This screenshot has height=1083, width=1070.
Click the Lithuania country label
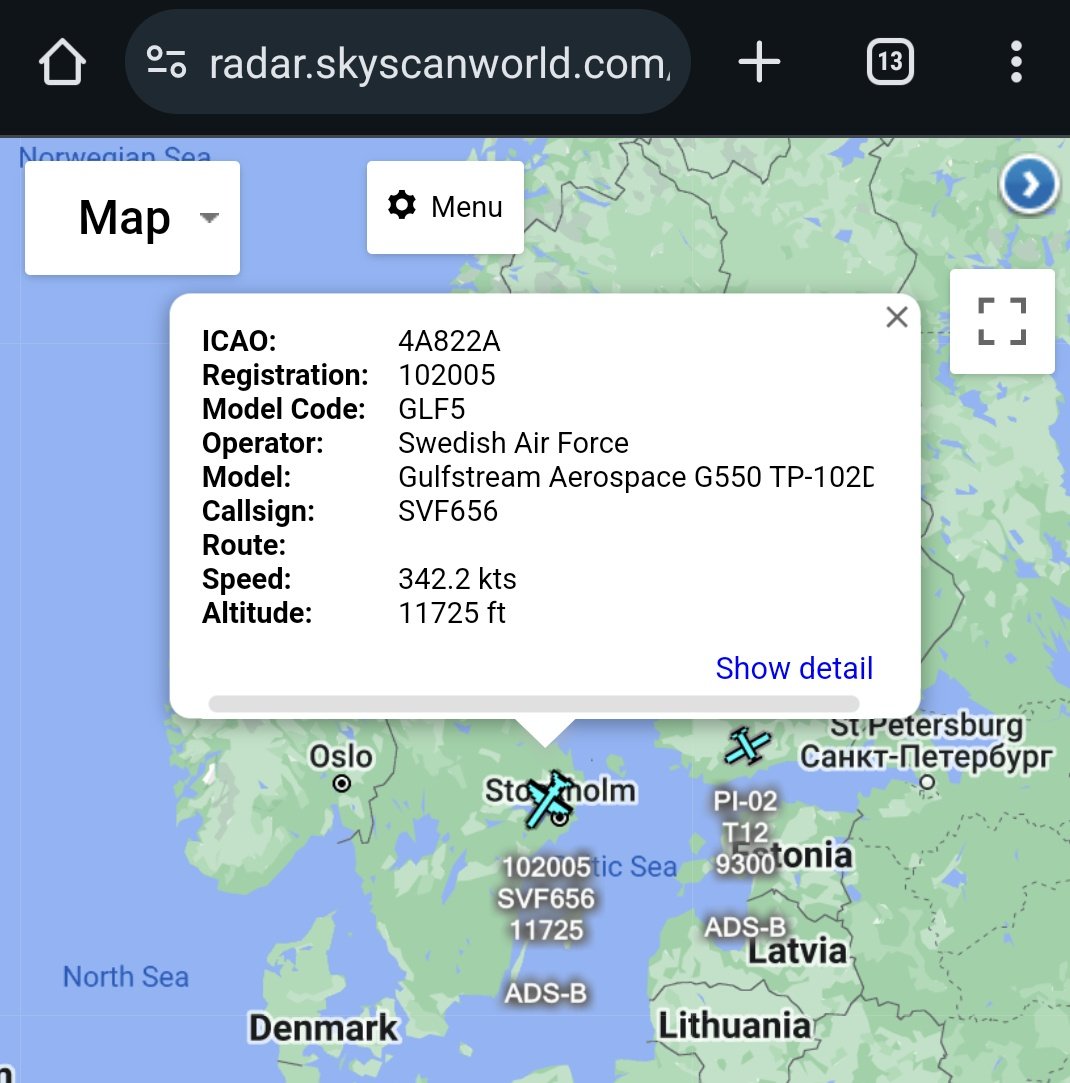[735, 1025]
